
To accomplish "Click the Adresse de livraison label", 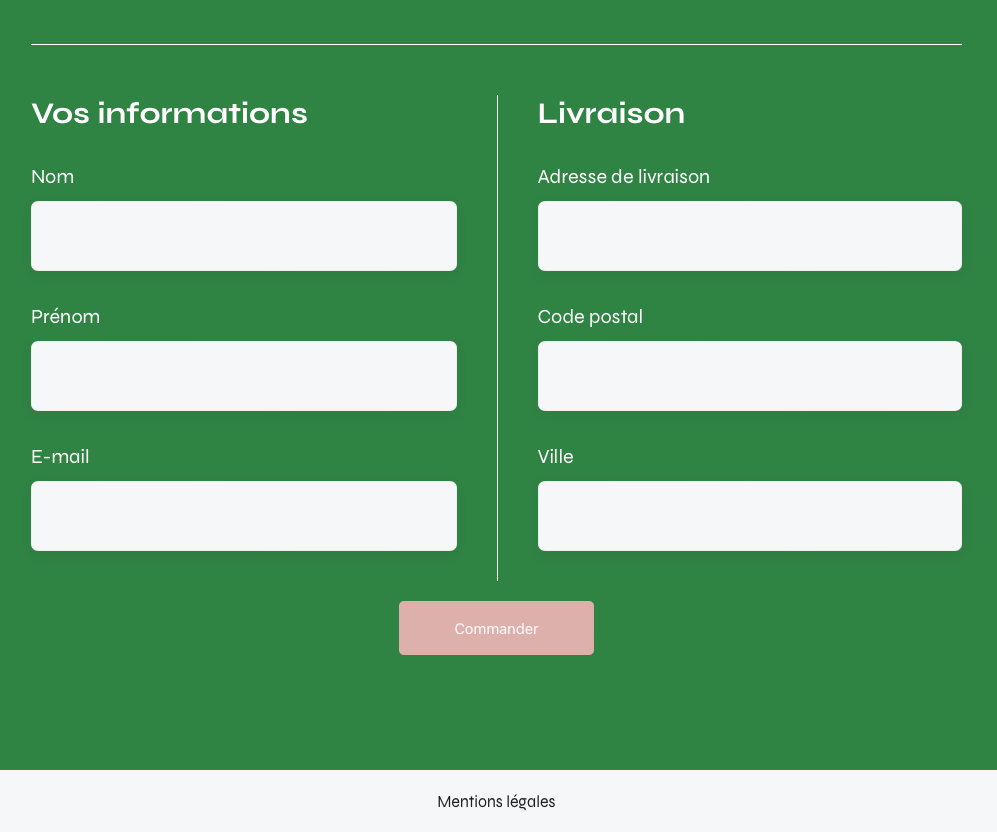I will tap(623, 177).
